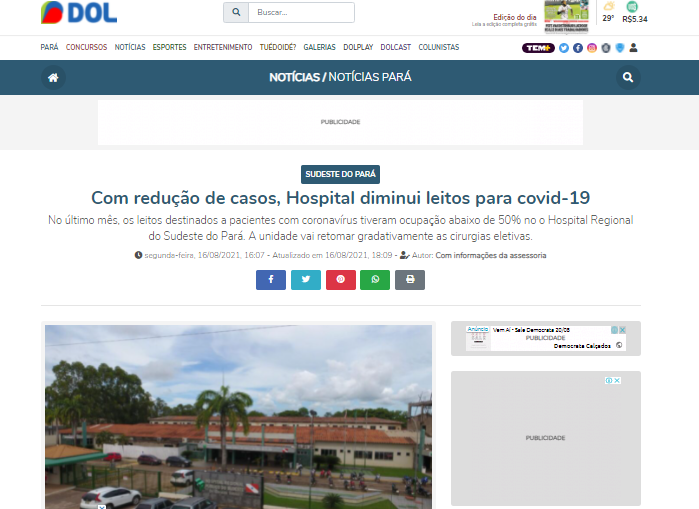Close the Democrata Calçados ad
699x509 pixels.
pyautogui.click(x=622, y=330)
